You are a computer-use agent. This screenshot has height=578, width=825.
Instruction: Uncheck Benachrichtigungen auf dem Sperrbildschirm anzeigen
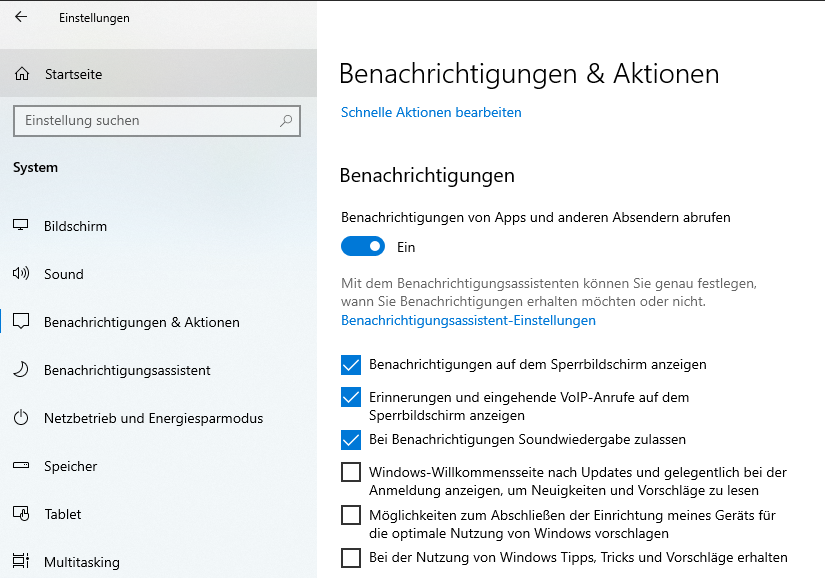click(x=351, y=364)
